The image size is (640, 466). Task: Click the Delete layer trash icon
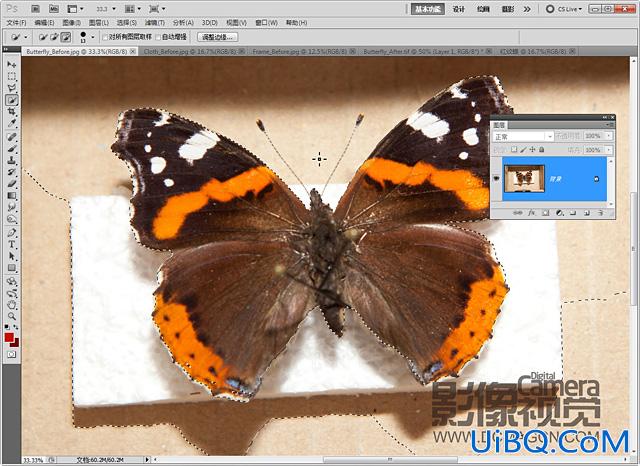pos(600,213)
